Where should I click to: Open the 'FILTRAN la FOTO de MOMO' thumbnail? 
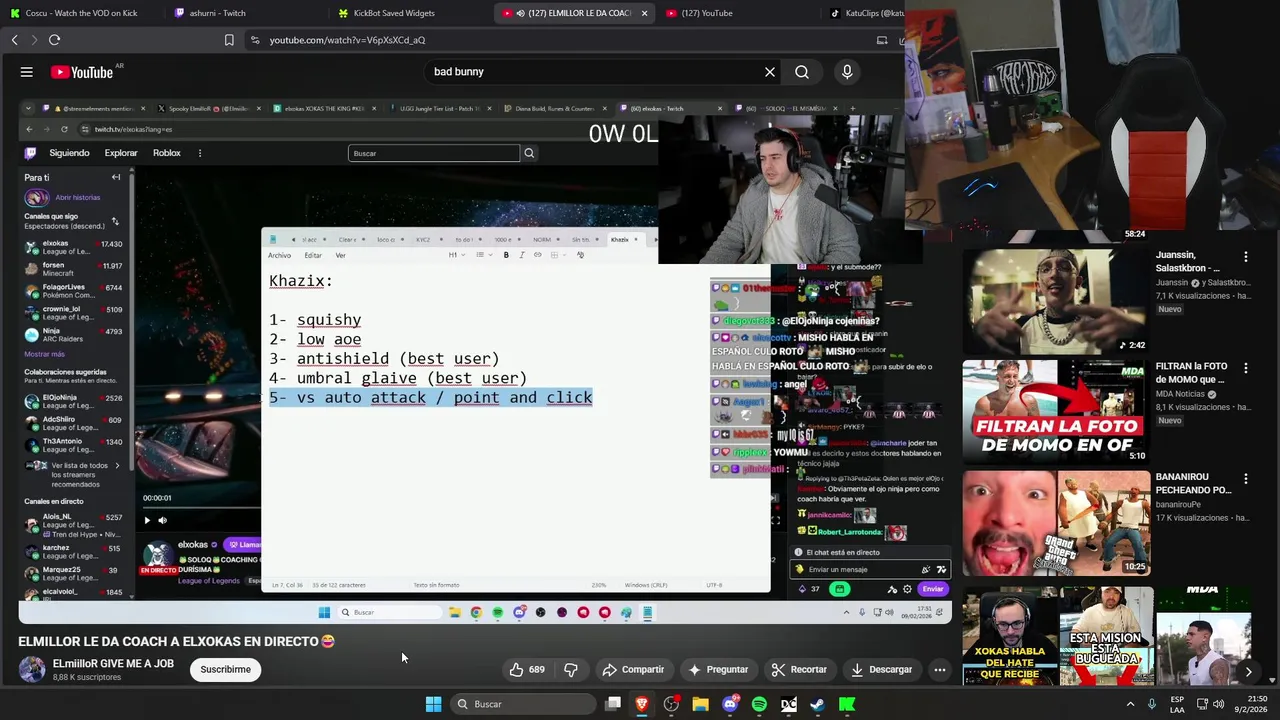tap(1055, 411)
